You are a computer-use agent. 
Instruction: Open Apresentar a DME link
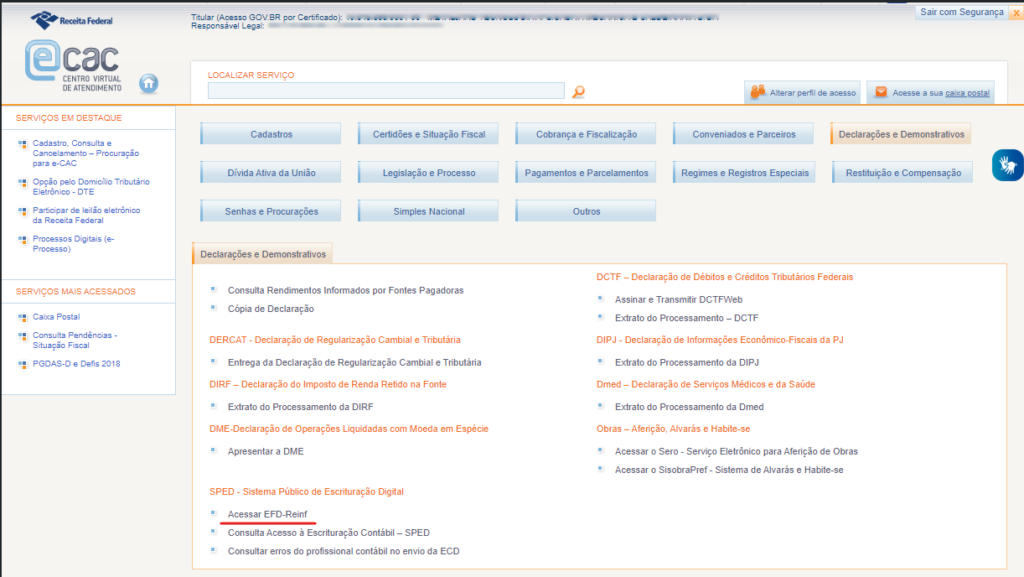tap(265, 451)
